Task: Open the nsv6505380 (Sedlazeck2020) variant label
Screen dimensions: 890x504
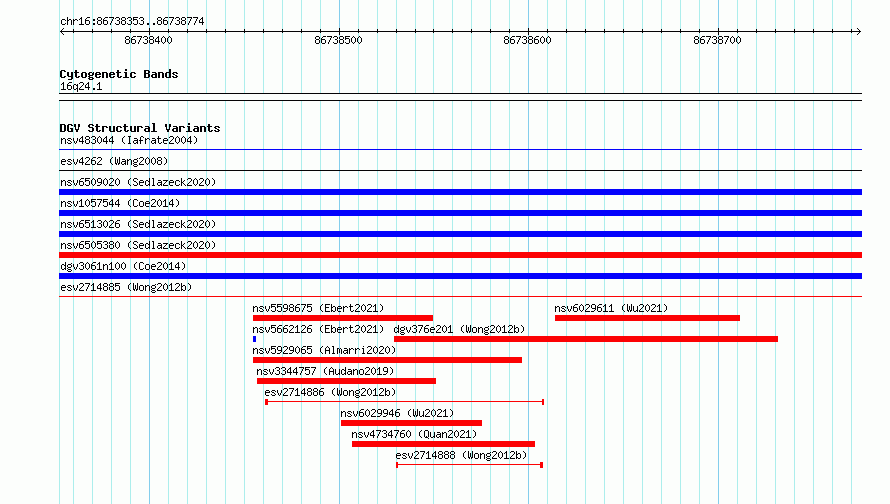Action: (138, 245)
